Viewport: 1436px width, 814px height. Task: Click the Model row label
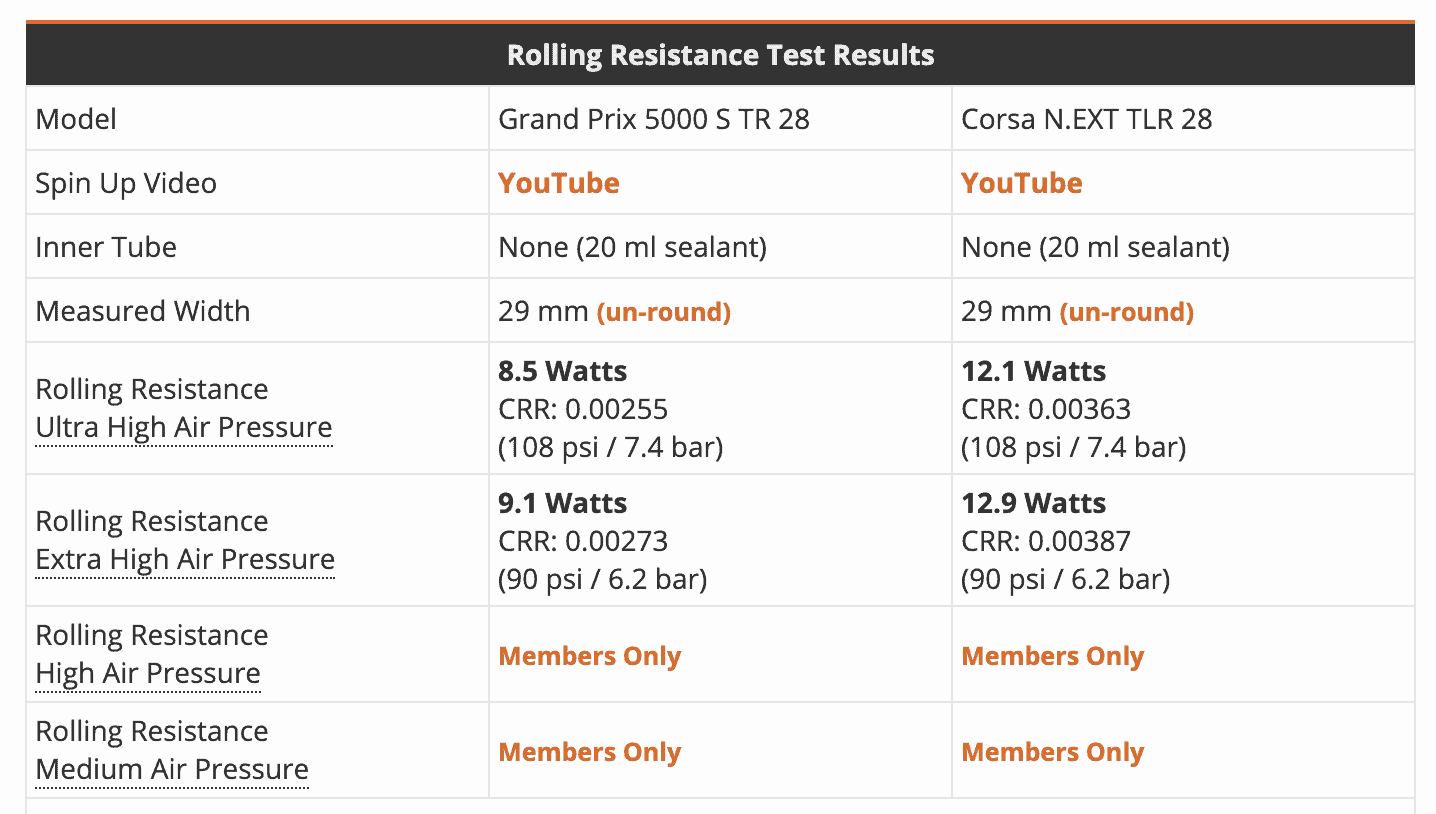[76, 119]
